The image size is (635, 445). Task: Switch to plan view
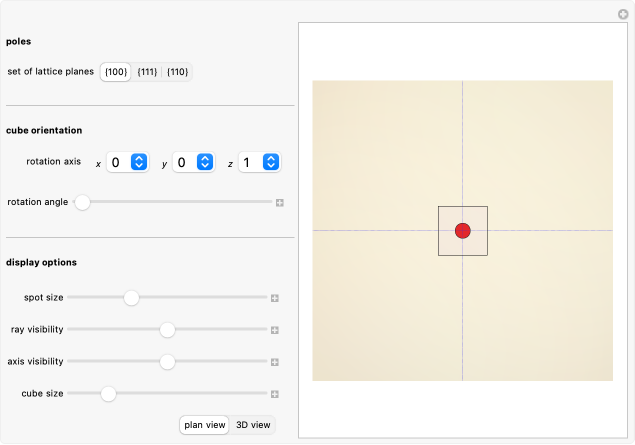click(x=205, y=425)
